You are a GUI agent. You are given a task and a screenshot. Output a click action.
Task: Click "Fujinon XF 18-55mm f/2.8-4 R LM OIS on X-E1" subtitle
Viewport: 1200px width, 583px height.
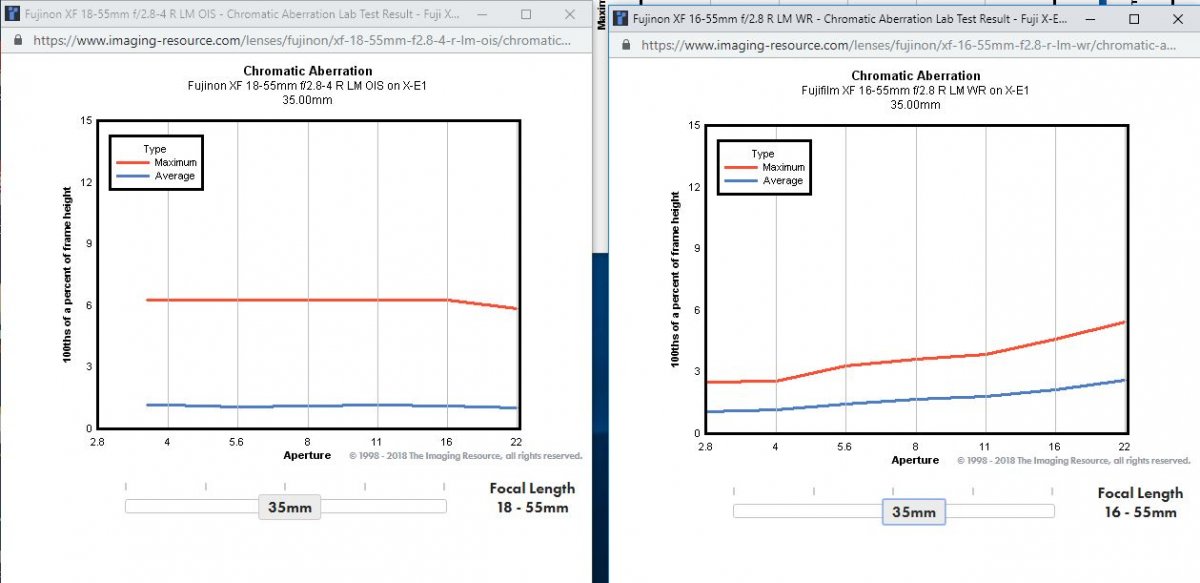[x=308, y=85]
